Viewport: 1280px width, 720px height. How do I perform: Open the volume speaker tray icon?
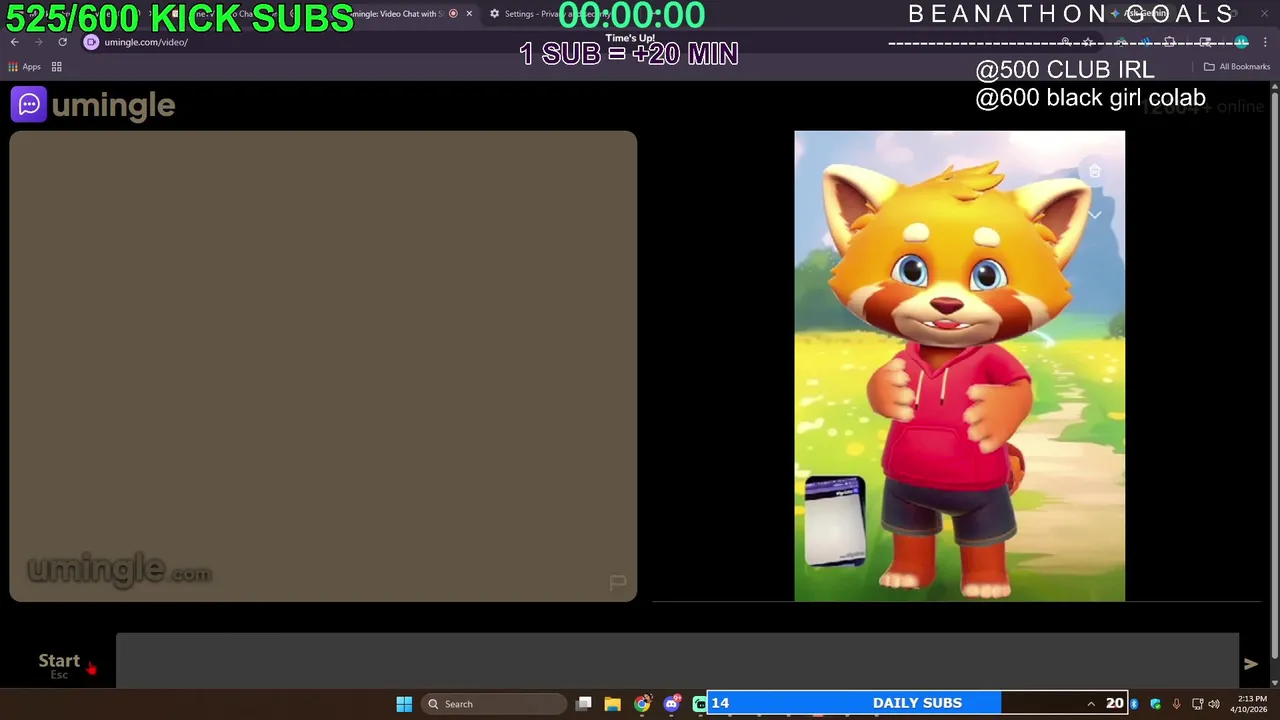pos(1214,704)
